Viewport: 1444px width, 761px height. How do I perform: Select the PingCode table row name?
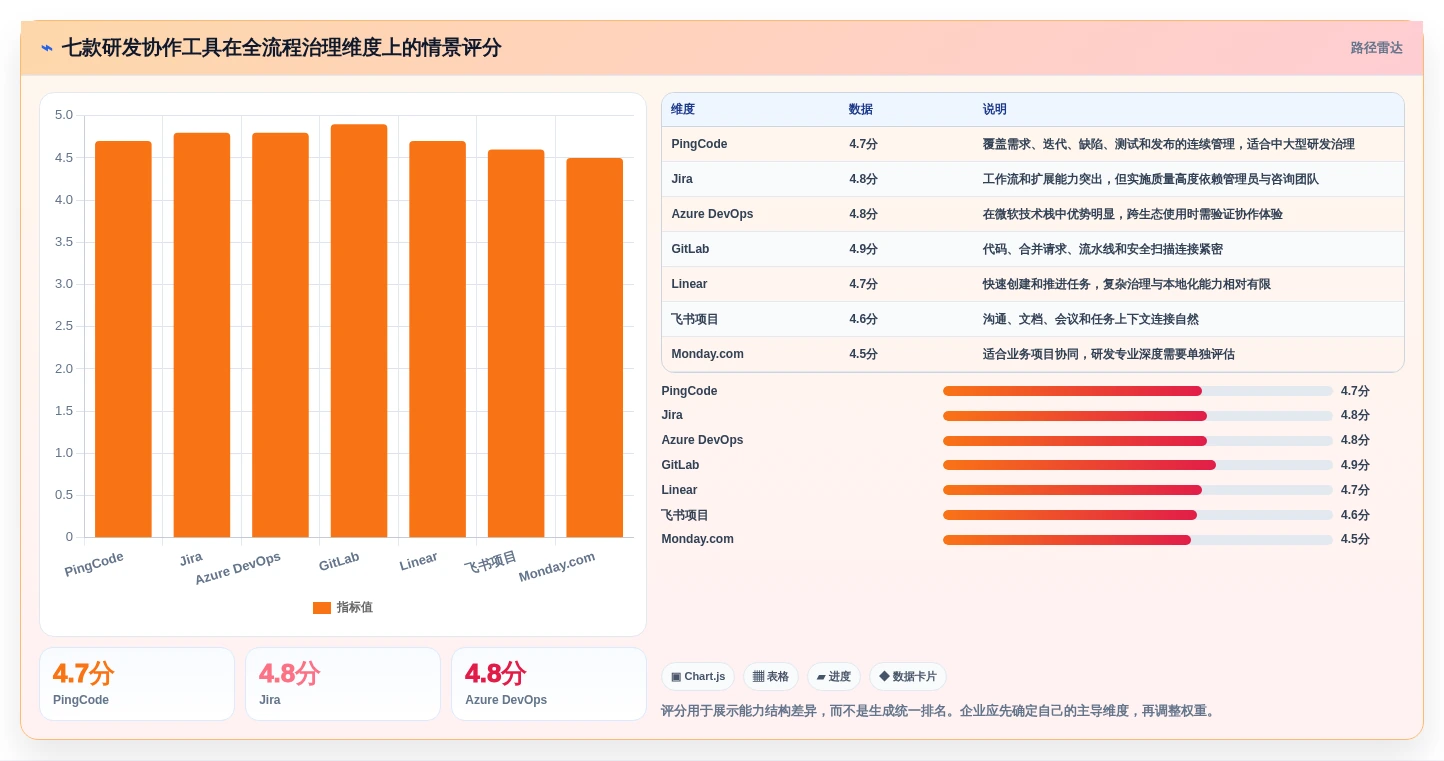click(x=699, y=144)
